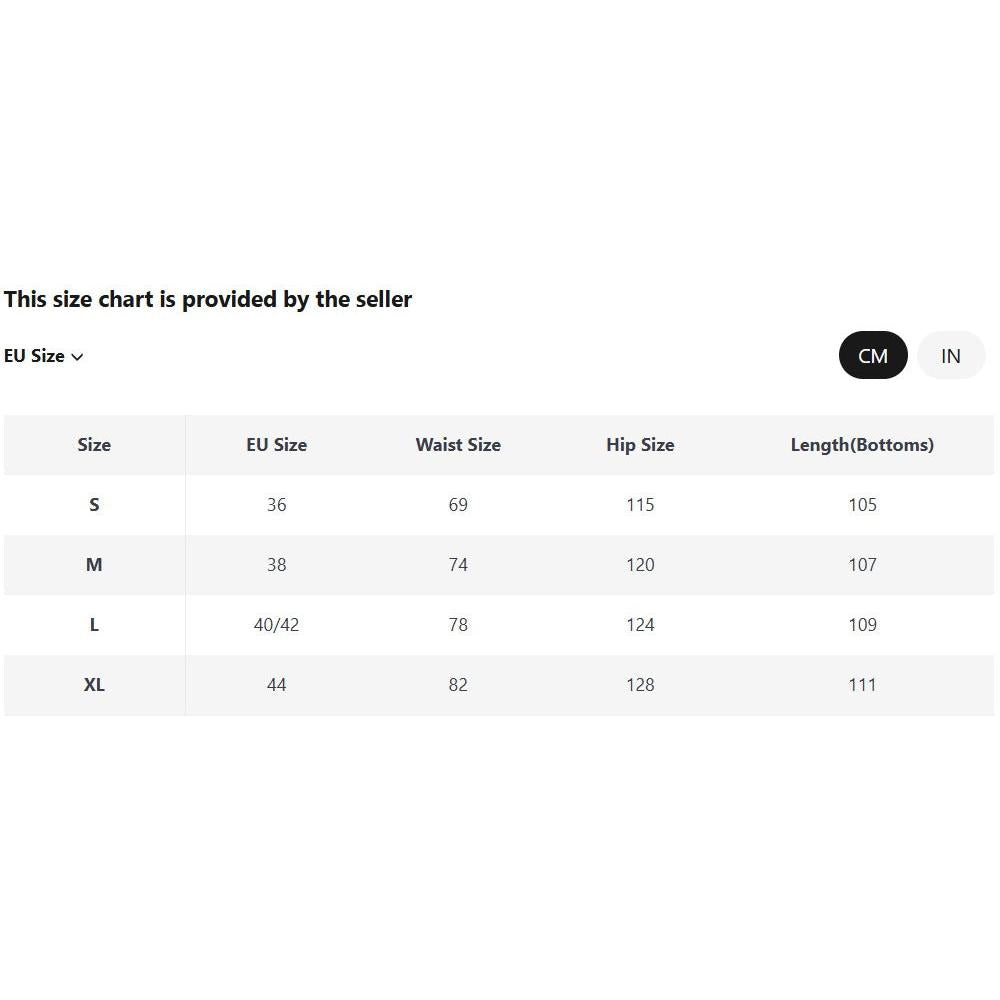Image resolution: width=1000 pixels, height=1000 pixels.
Task: Click the size chart seller notice heading
Action: pos(208,299)
